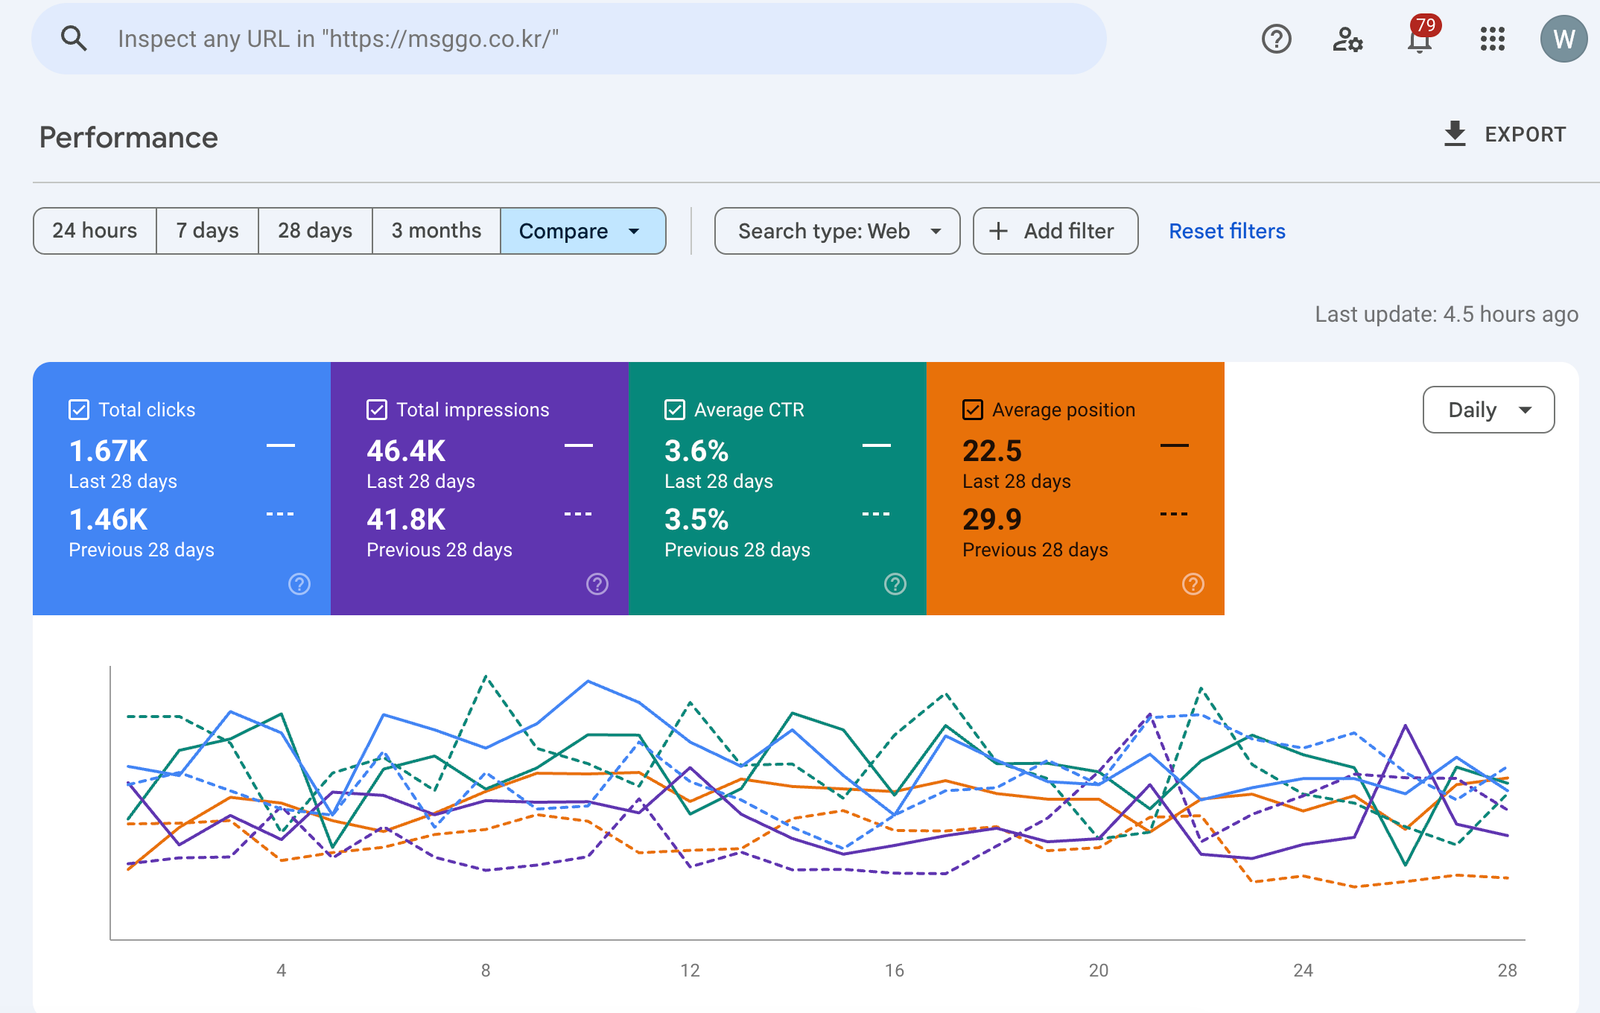Screen dimensions: 1600x1013
Task: Disable the Average CTR checkbox
Action: pos(675,410)
